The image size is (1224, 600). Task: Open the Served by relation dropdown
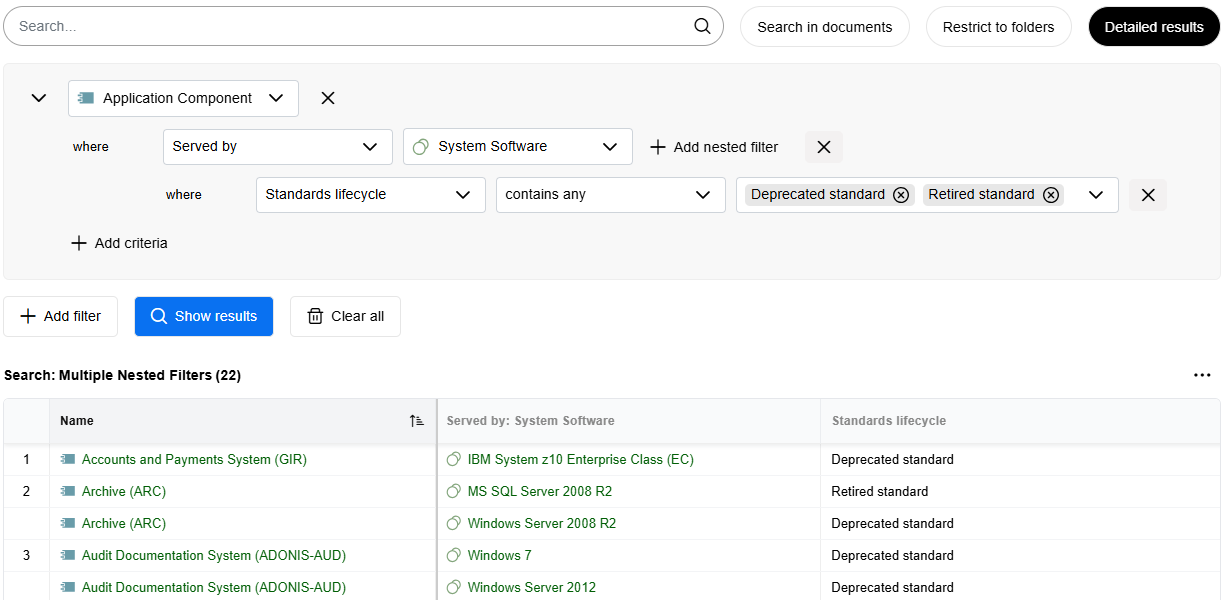(277, 146)
